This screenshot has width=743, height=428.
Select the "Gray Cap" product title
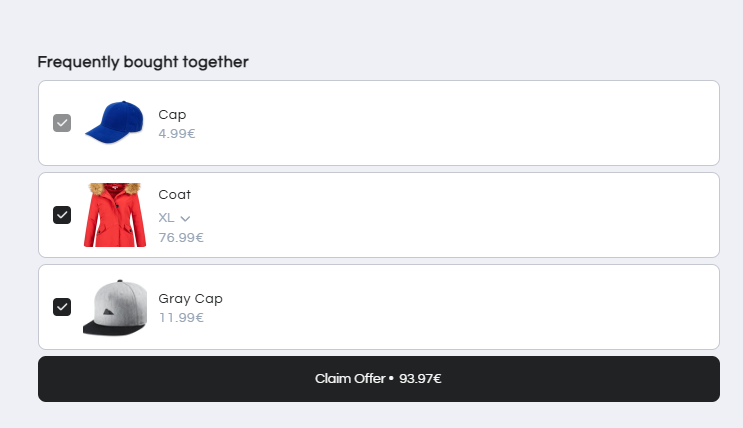click(190, 298)
